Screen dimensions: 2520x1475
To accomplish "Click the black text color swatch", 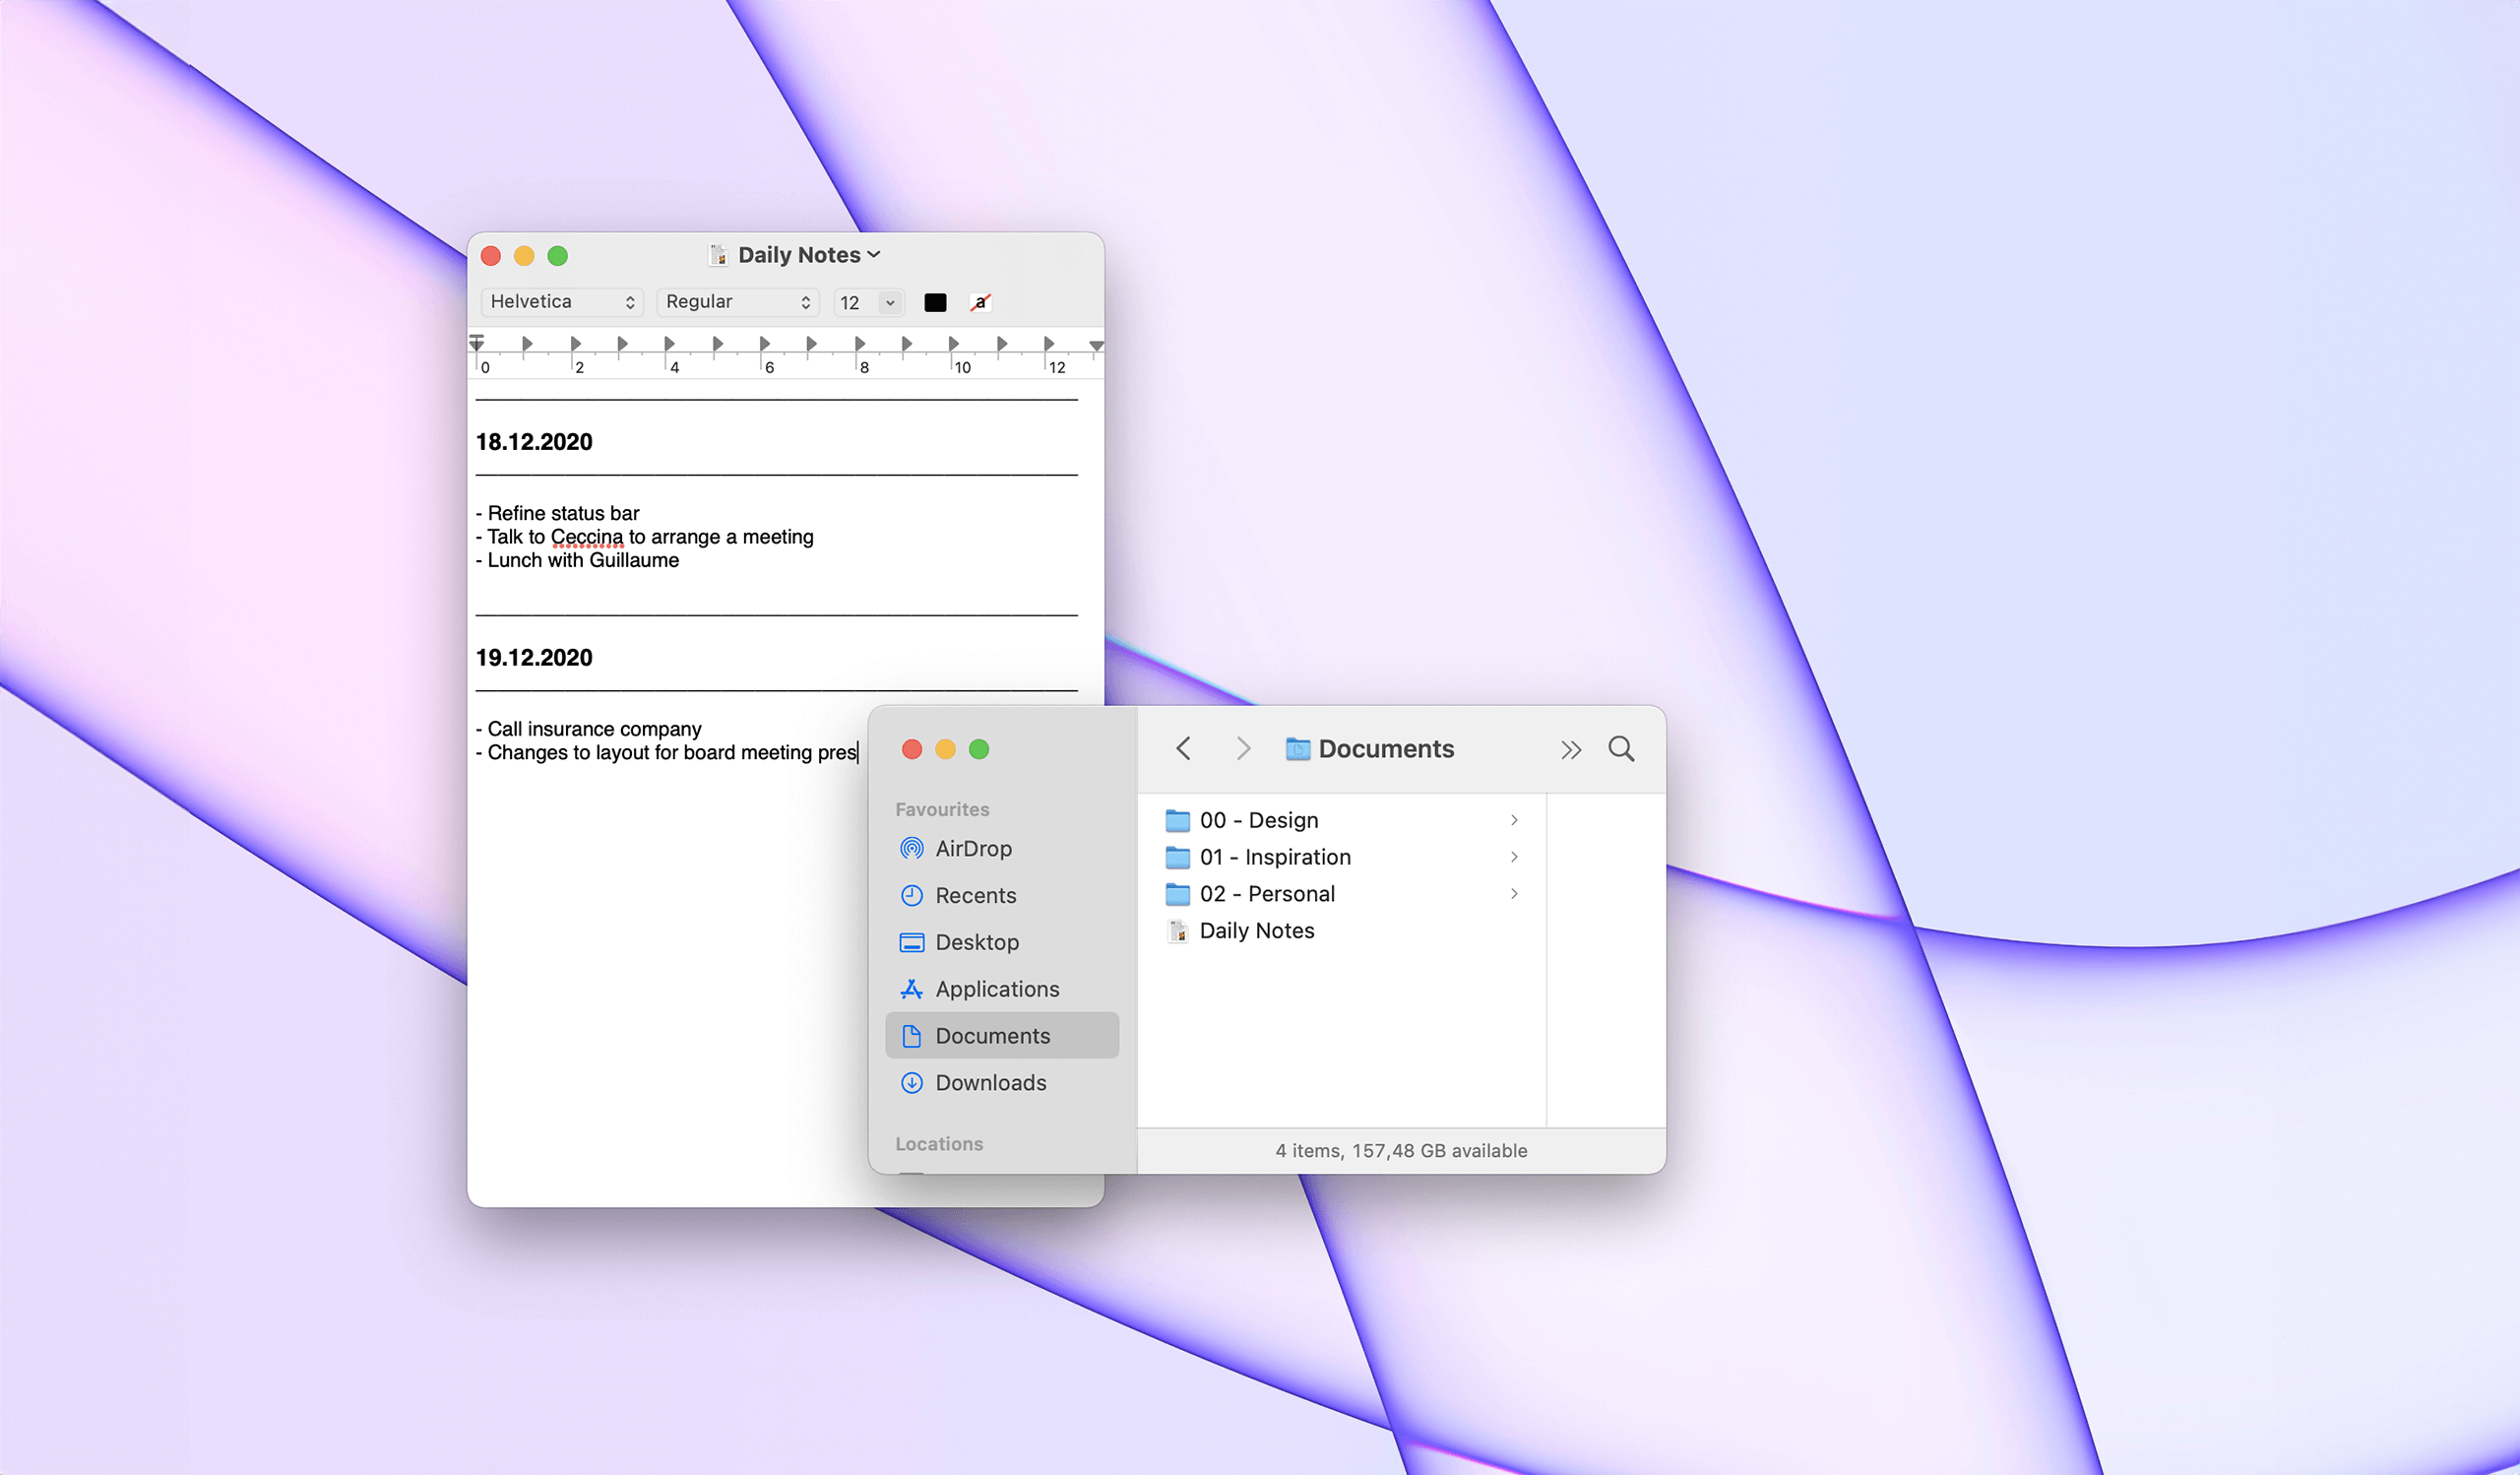I will click(x=935, y=302).
